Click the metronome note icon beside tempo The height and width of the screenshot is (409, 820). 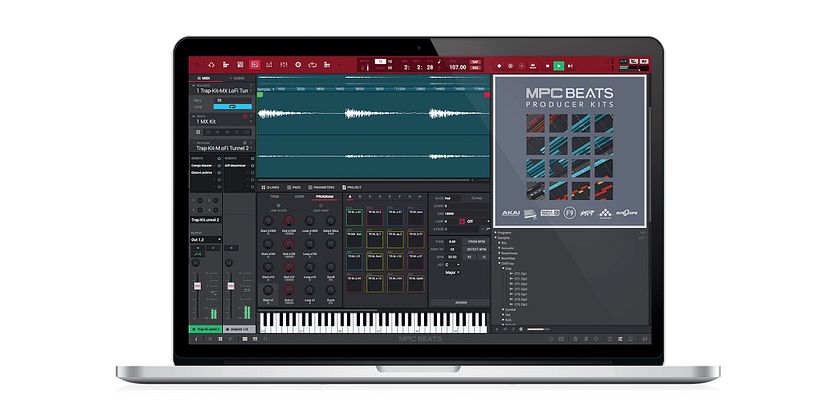[x=439, y=64]
